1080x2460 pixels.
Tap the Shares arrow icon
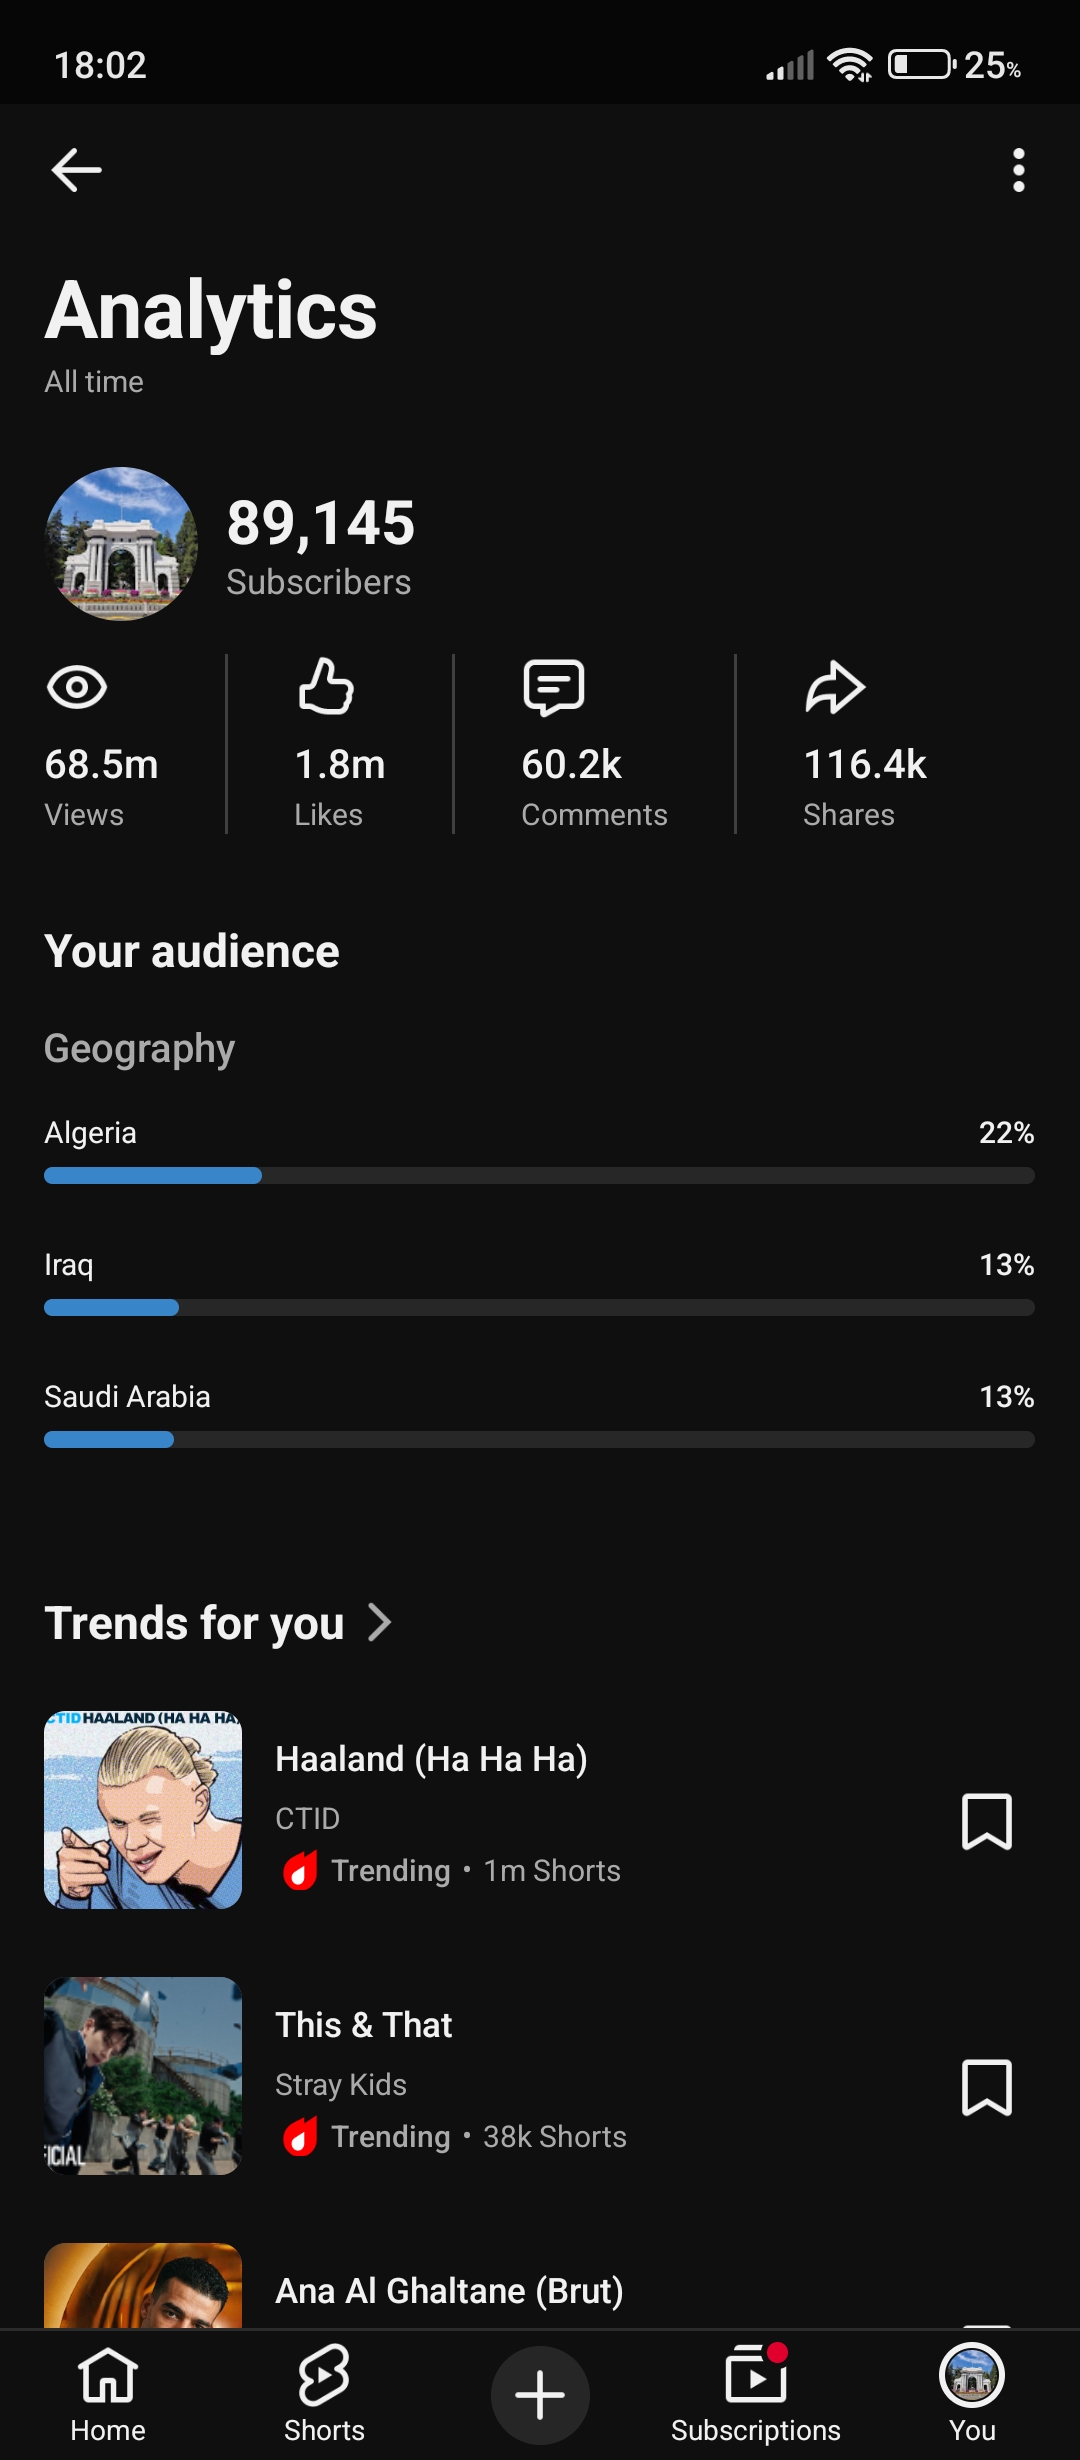point(835,687)
